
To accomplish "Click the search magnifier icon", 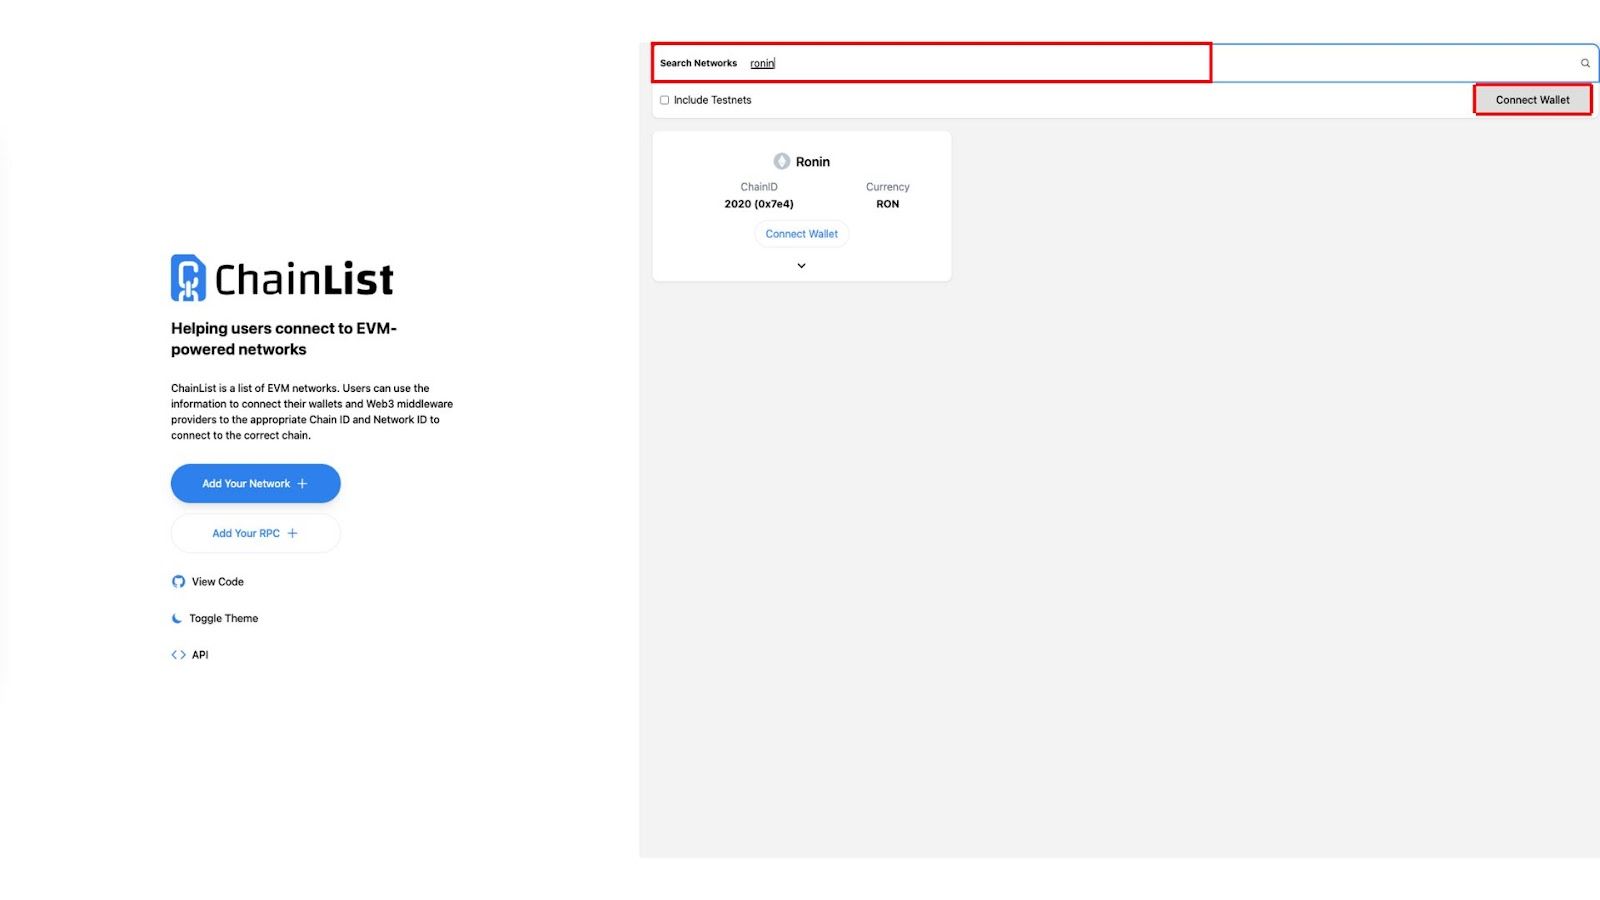I will (1585, 63).
